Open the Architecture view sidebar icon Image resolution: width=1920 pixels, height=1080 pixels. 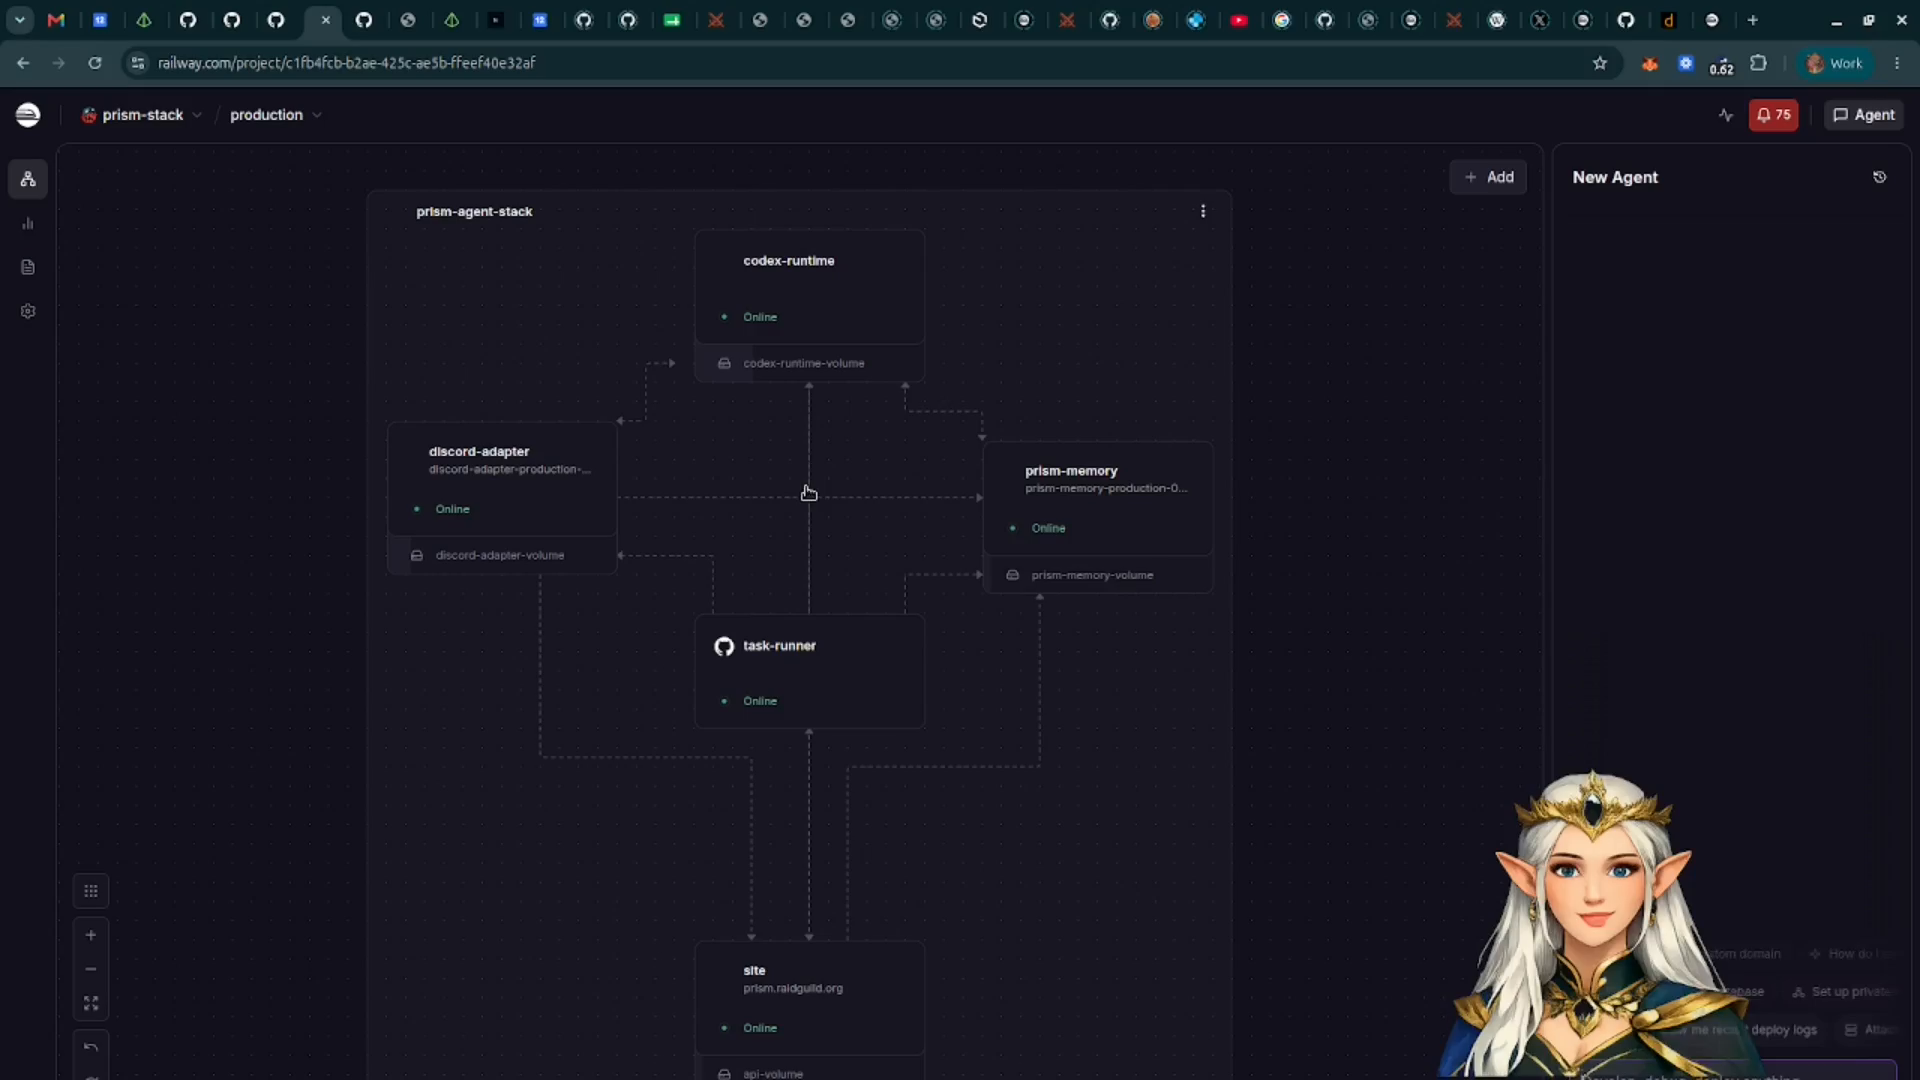click(x=28, y=180)
